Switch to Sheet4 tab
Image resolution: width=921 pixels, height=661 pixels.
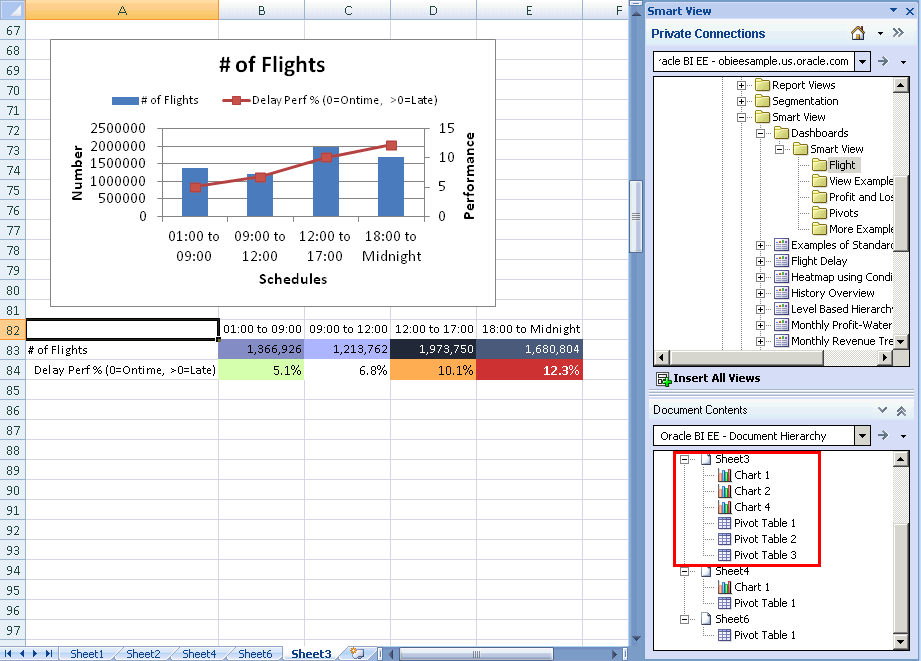pyautogui.click(x=199, y=653)
